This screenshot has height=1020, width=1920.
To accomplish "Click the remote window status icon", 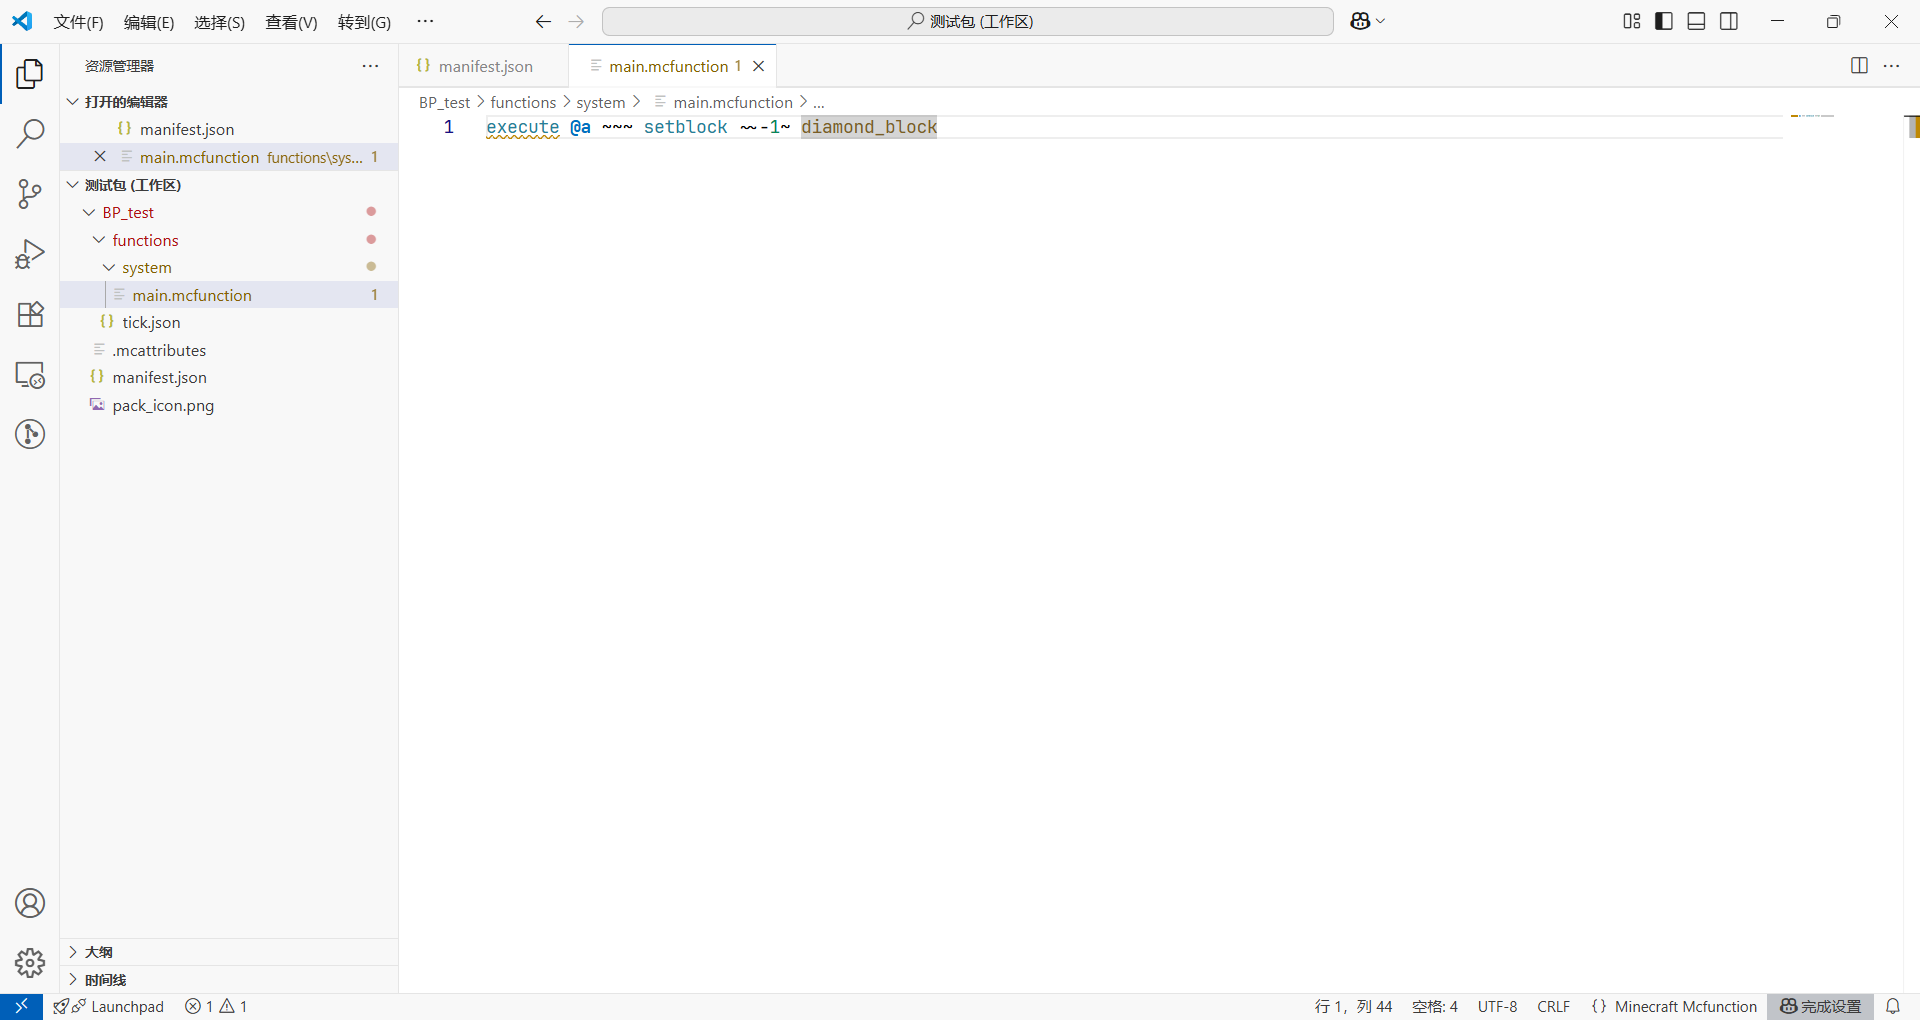I will [x=21, y=1006].
